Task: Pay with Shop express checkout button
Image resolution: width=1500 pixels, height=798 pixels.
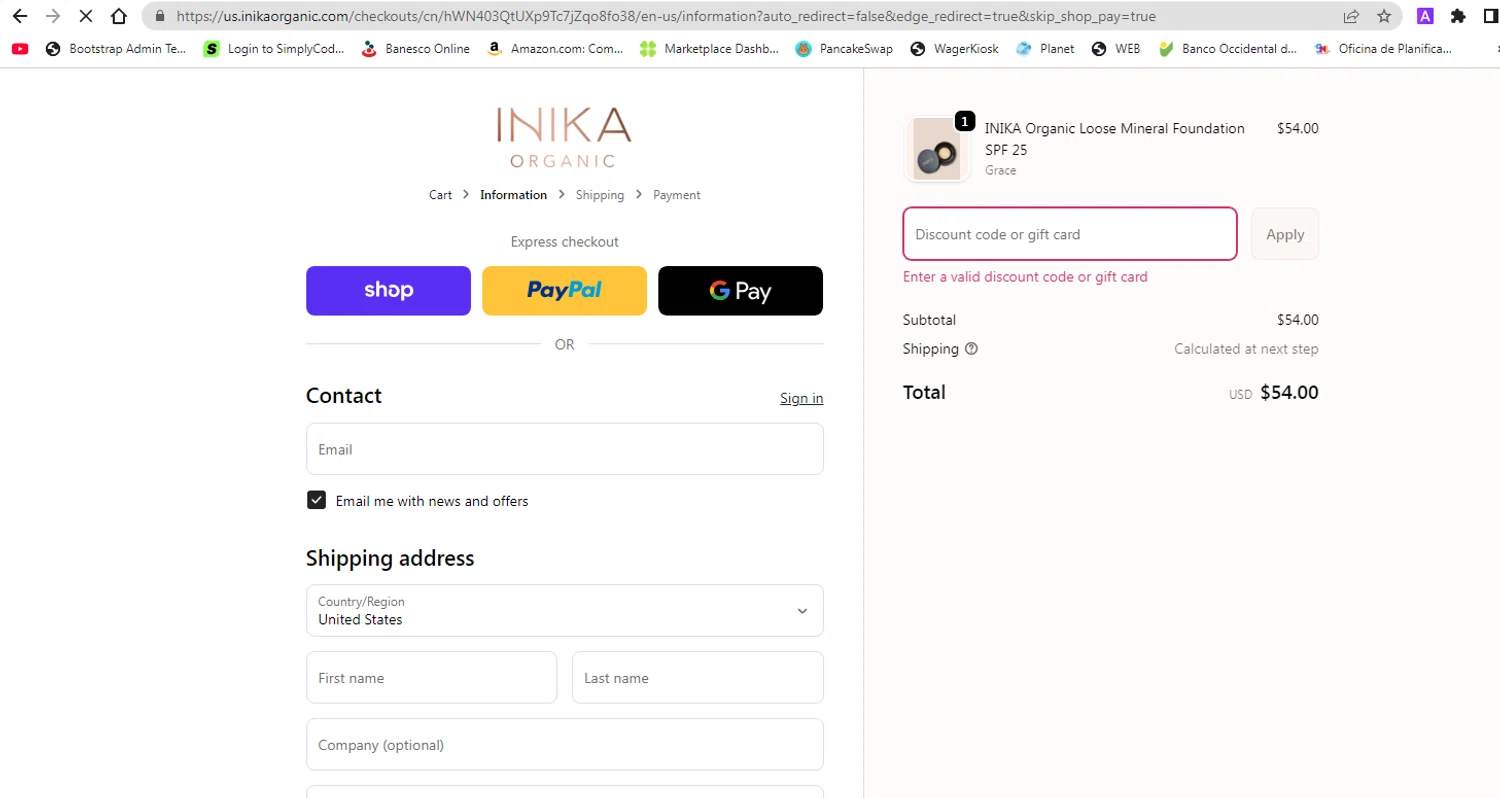Action: (388, 291)
